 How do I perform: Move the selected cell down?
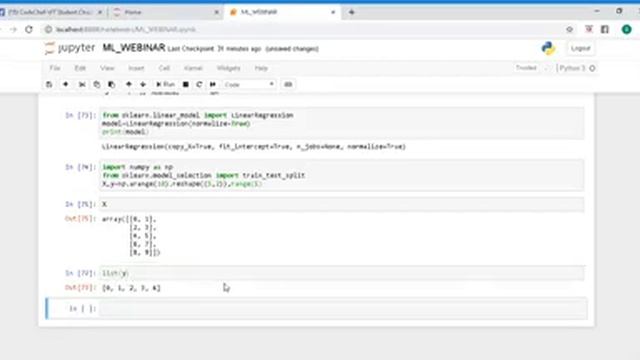pyautogui.click(x=143, y=84)
